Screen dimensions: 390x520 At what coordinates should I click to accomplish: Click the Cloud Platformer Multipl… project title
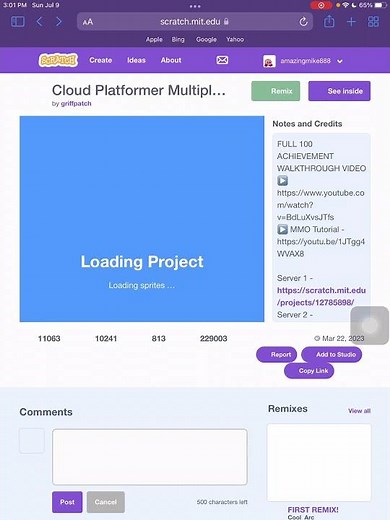[139, 90]
